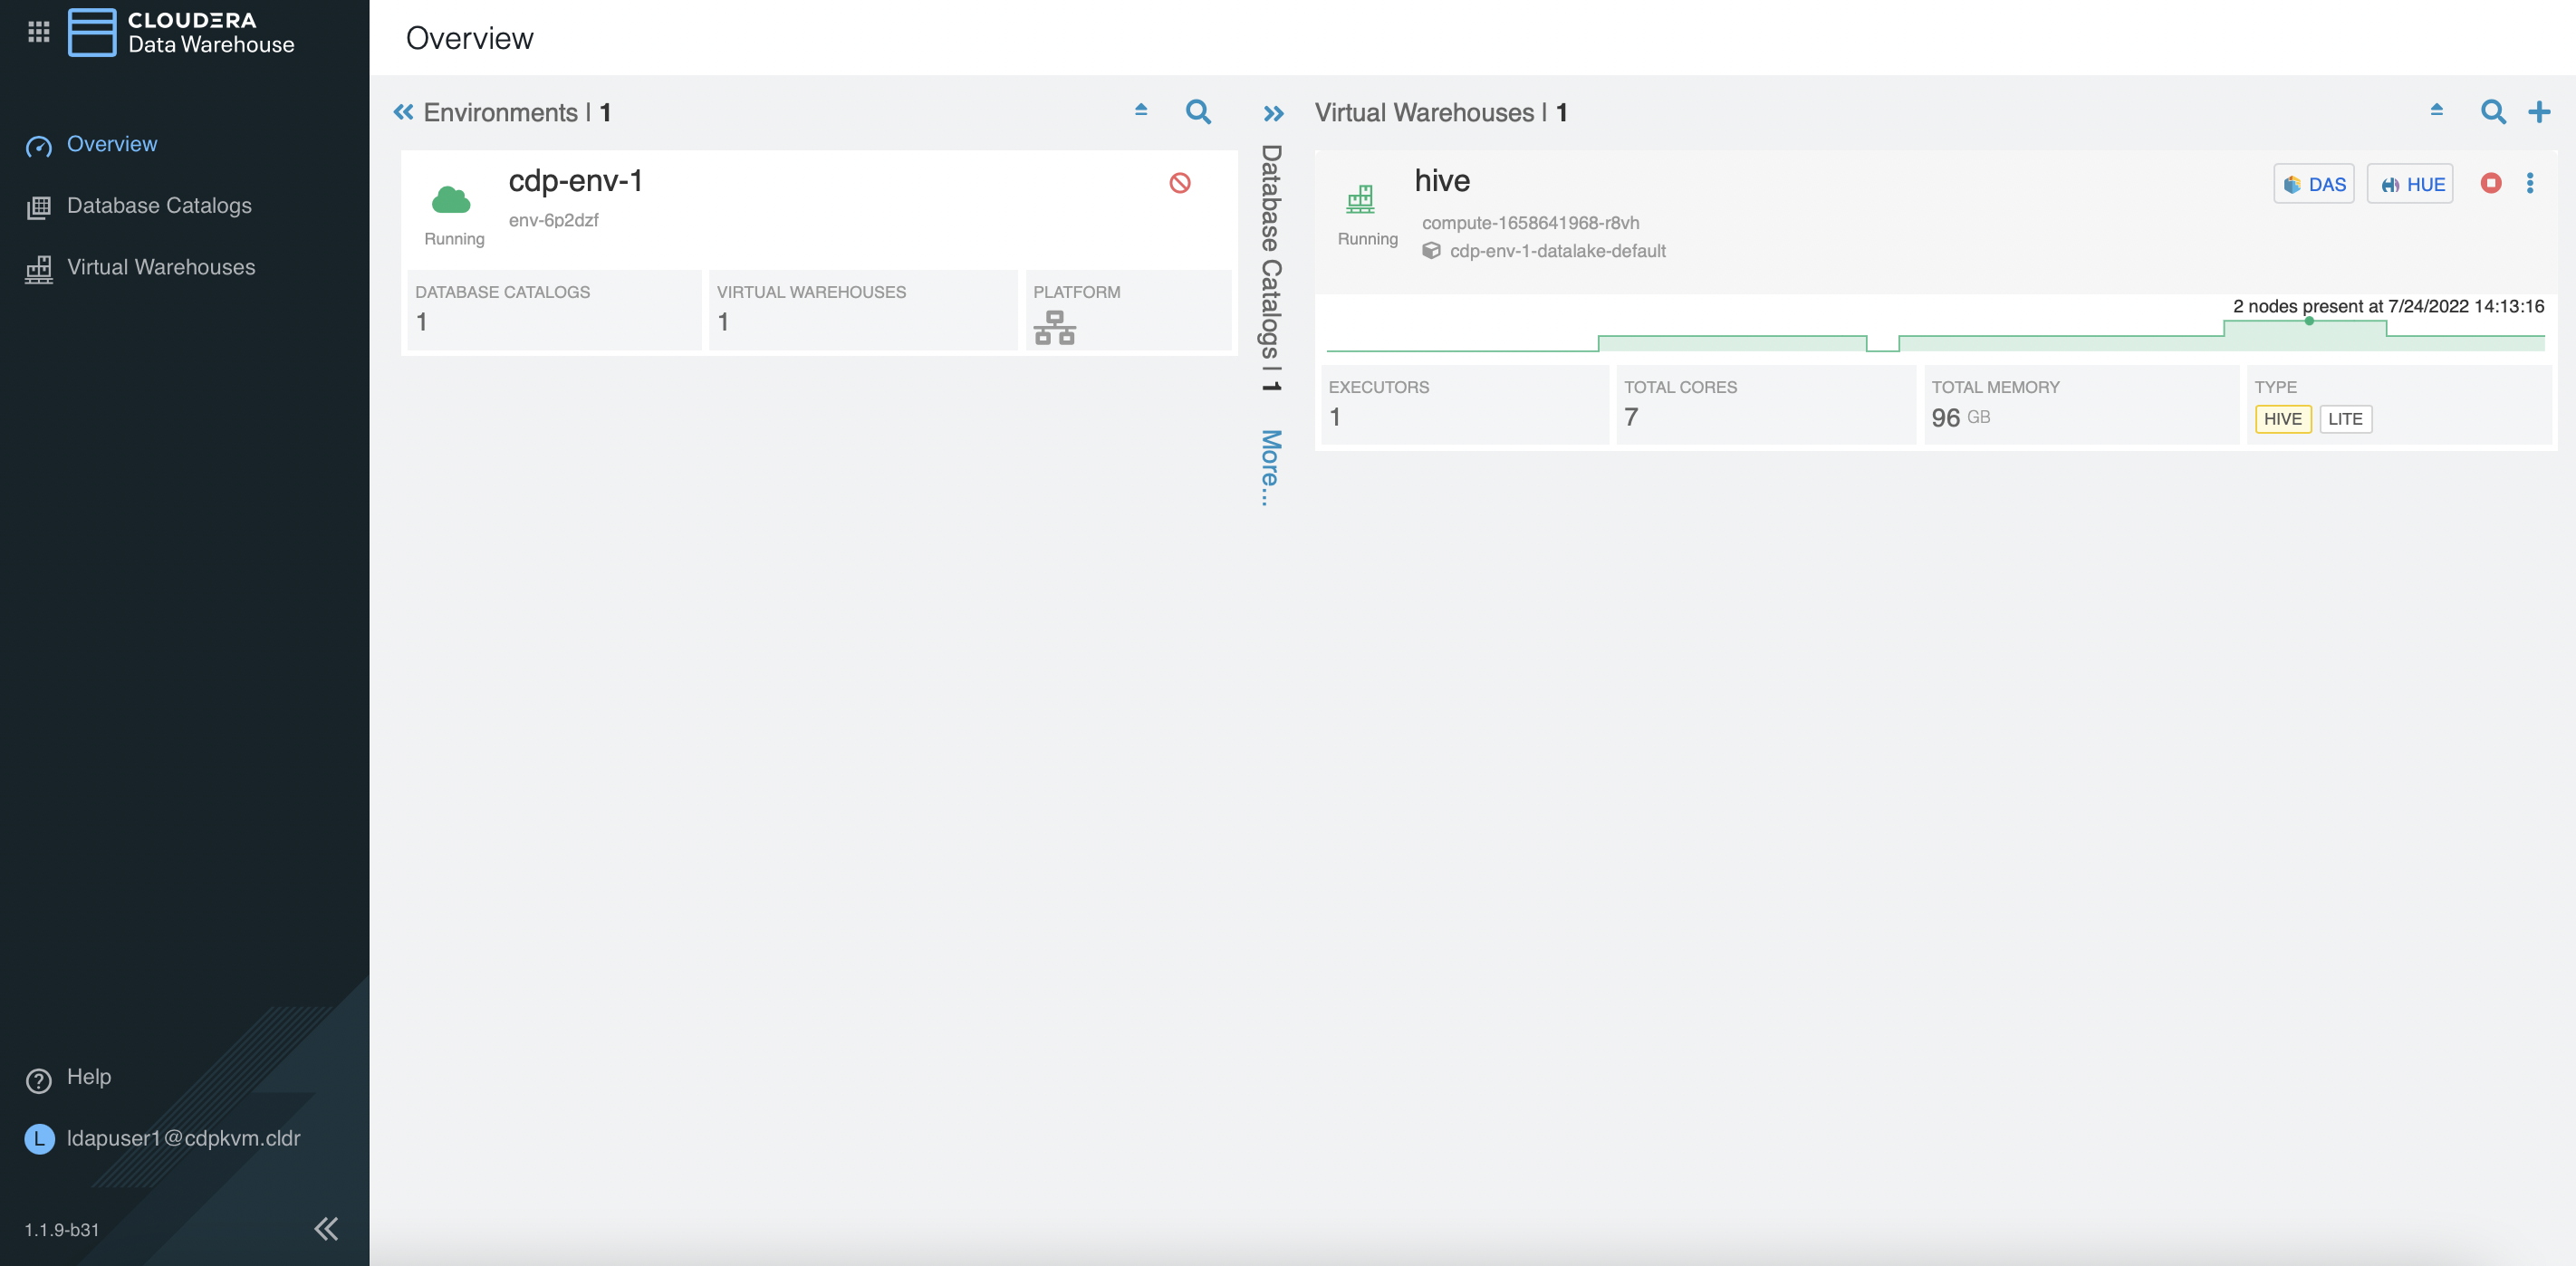Click the Cloudera Data Warehouse logo
The width and height of the screenshot is (2576, 1266).
pyautogui.click(x=92, y=32)
